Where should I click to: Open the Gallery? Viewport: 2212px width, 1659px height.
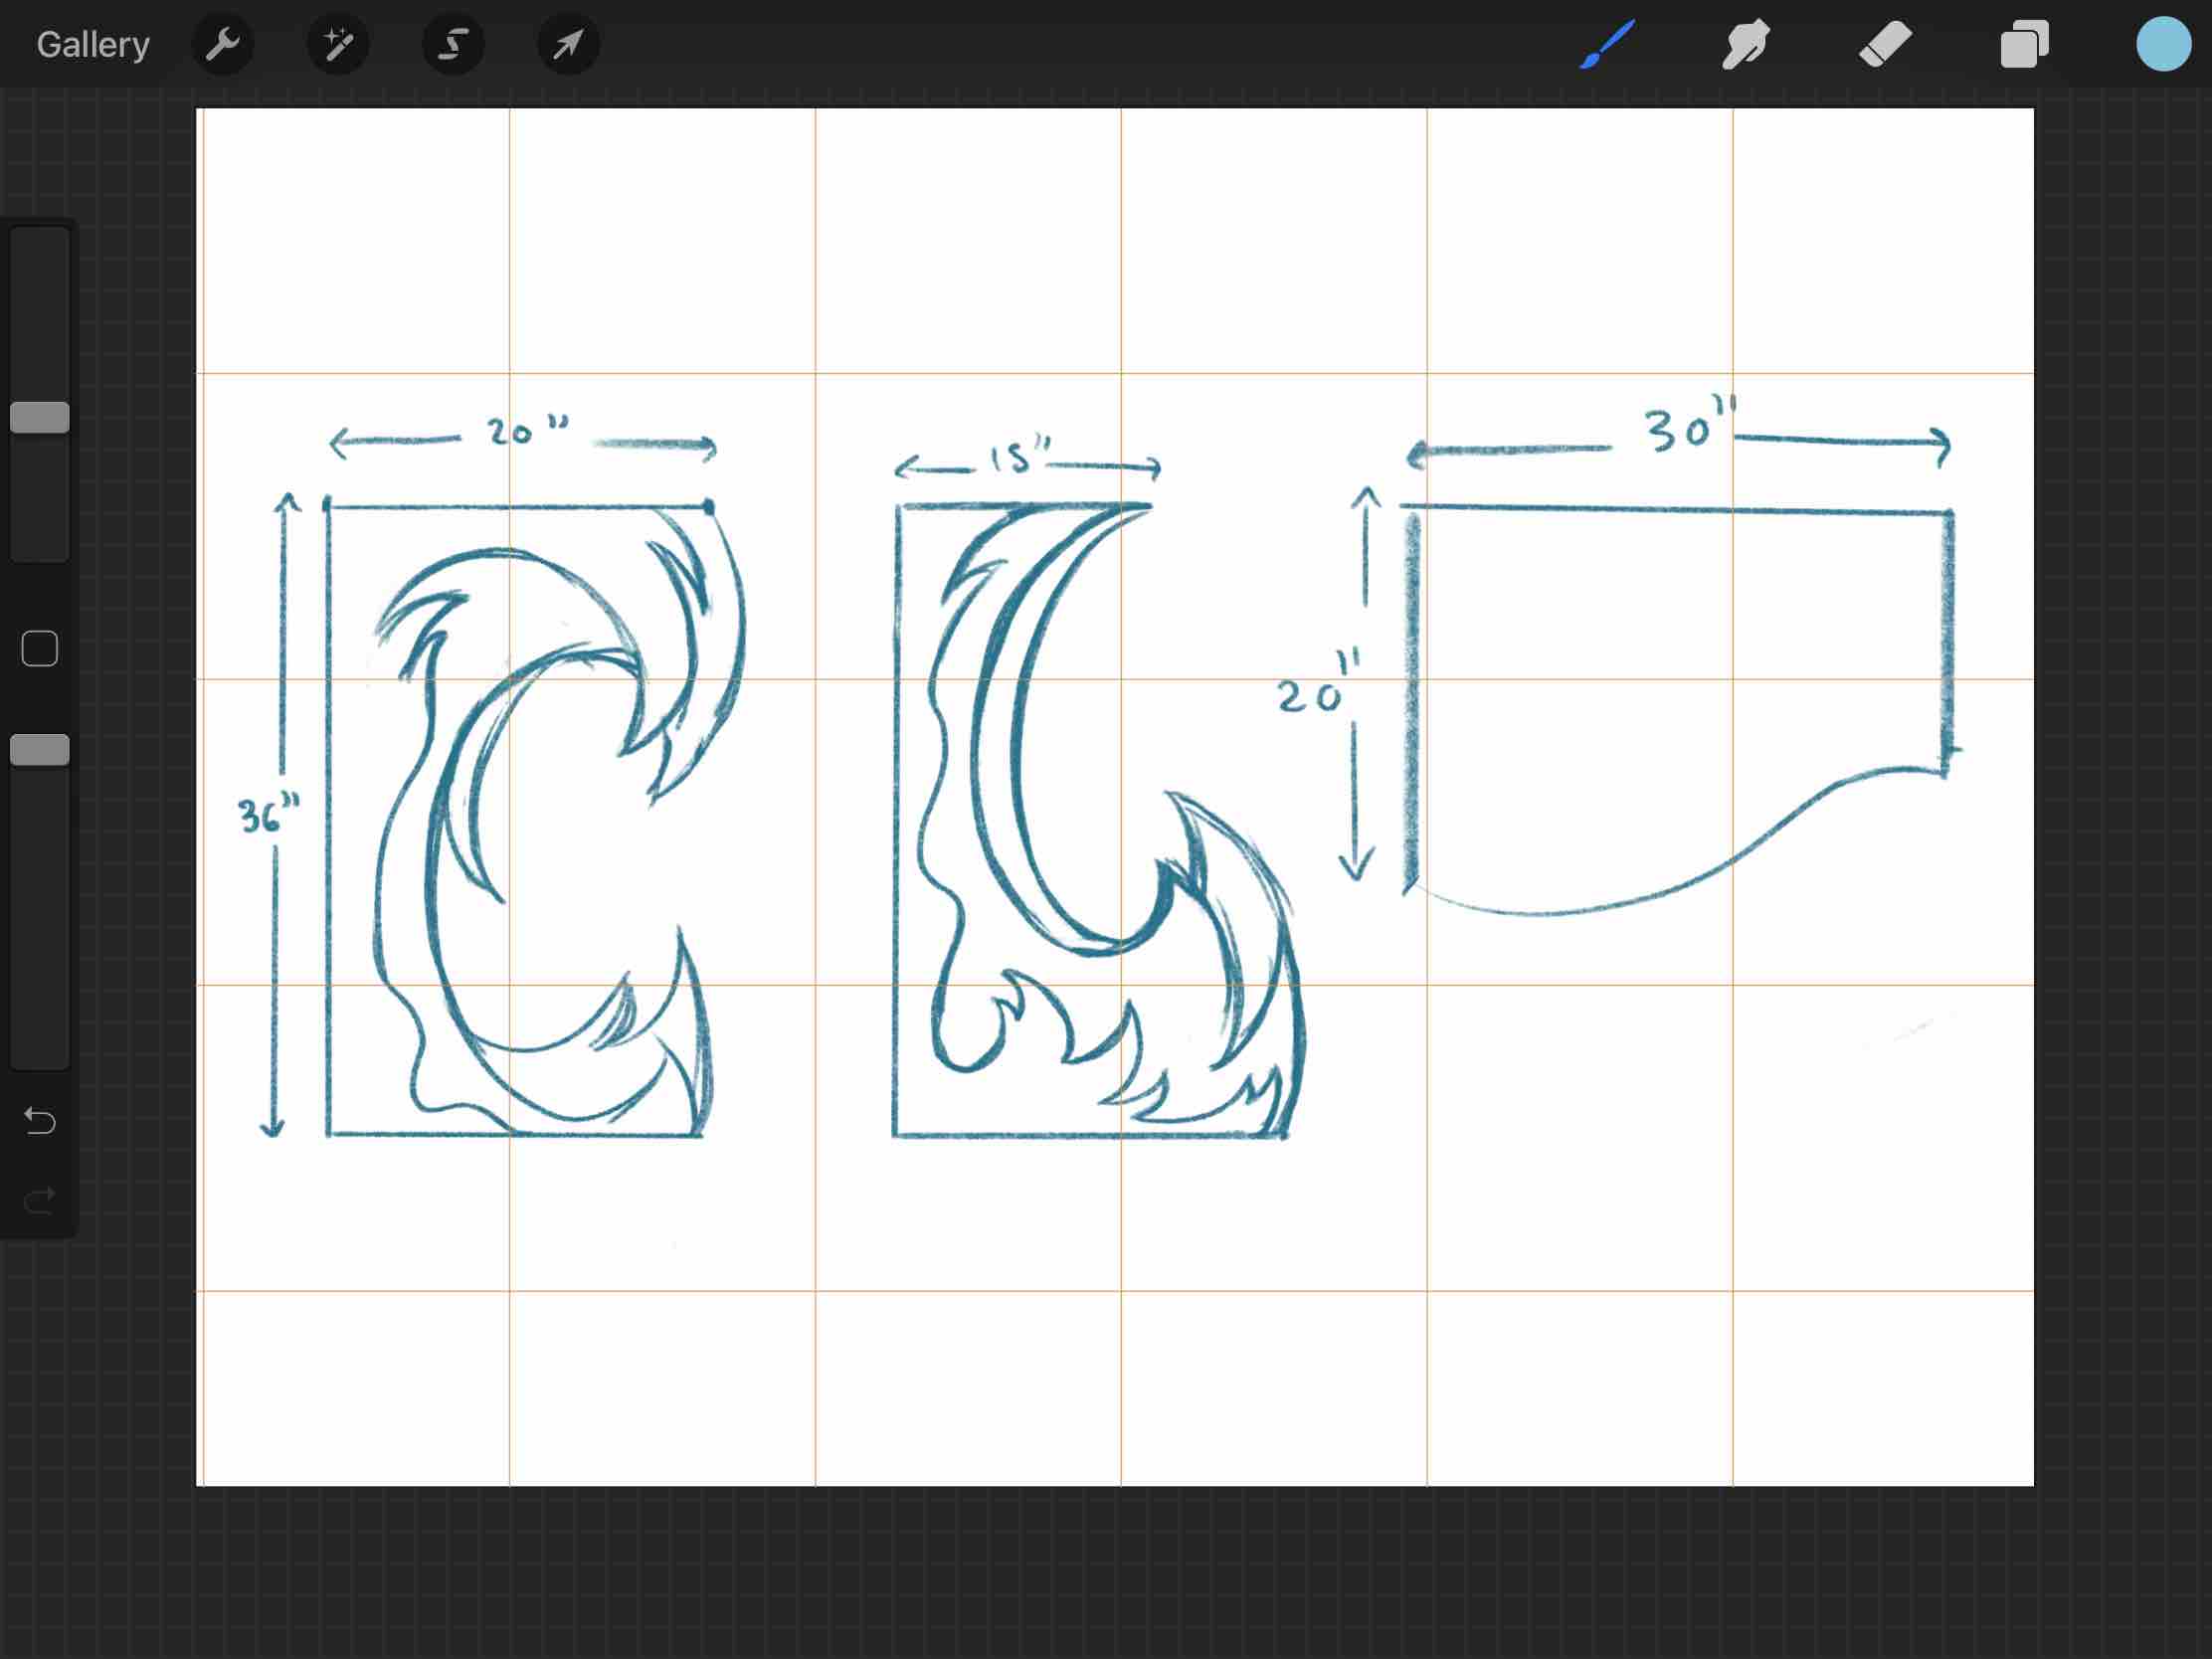[x=93, y=44]
